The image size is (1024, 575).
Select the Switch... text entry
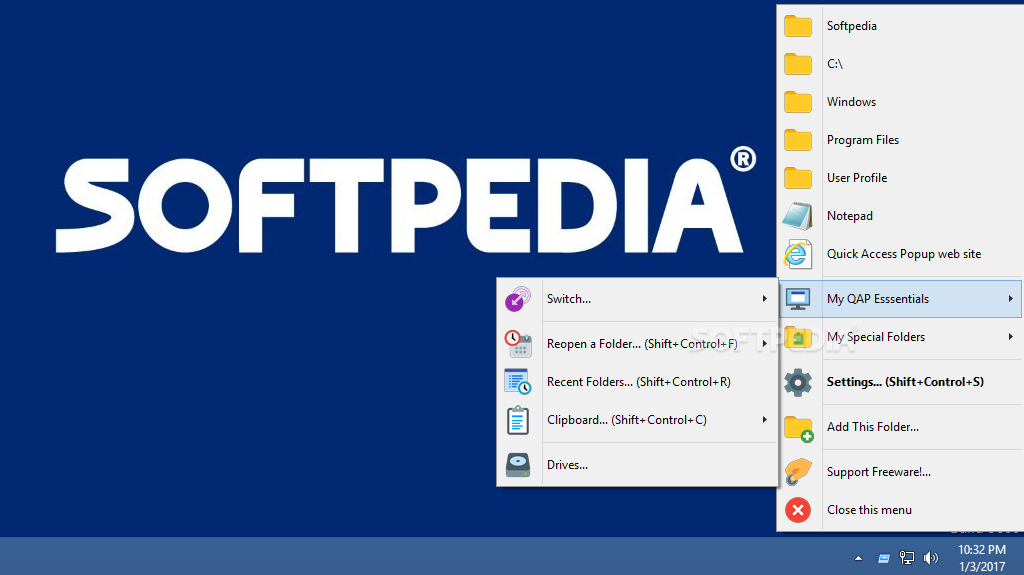(569, 299)
